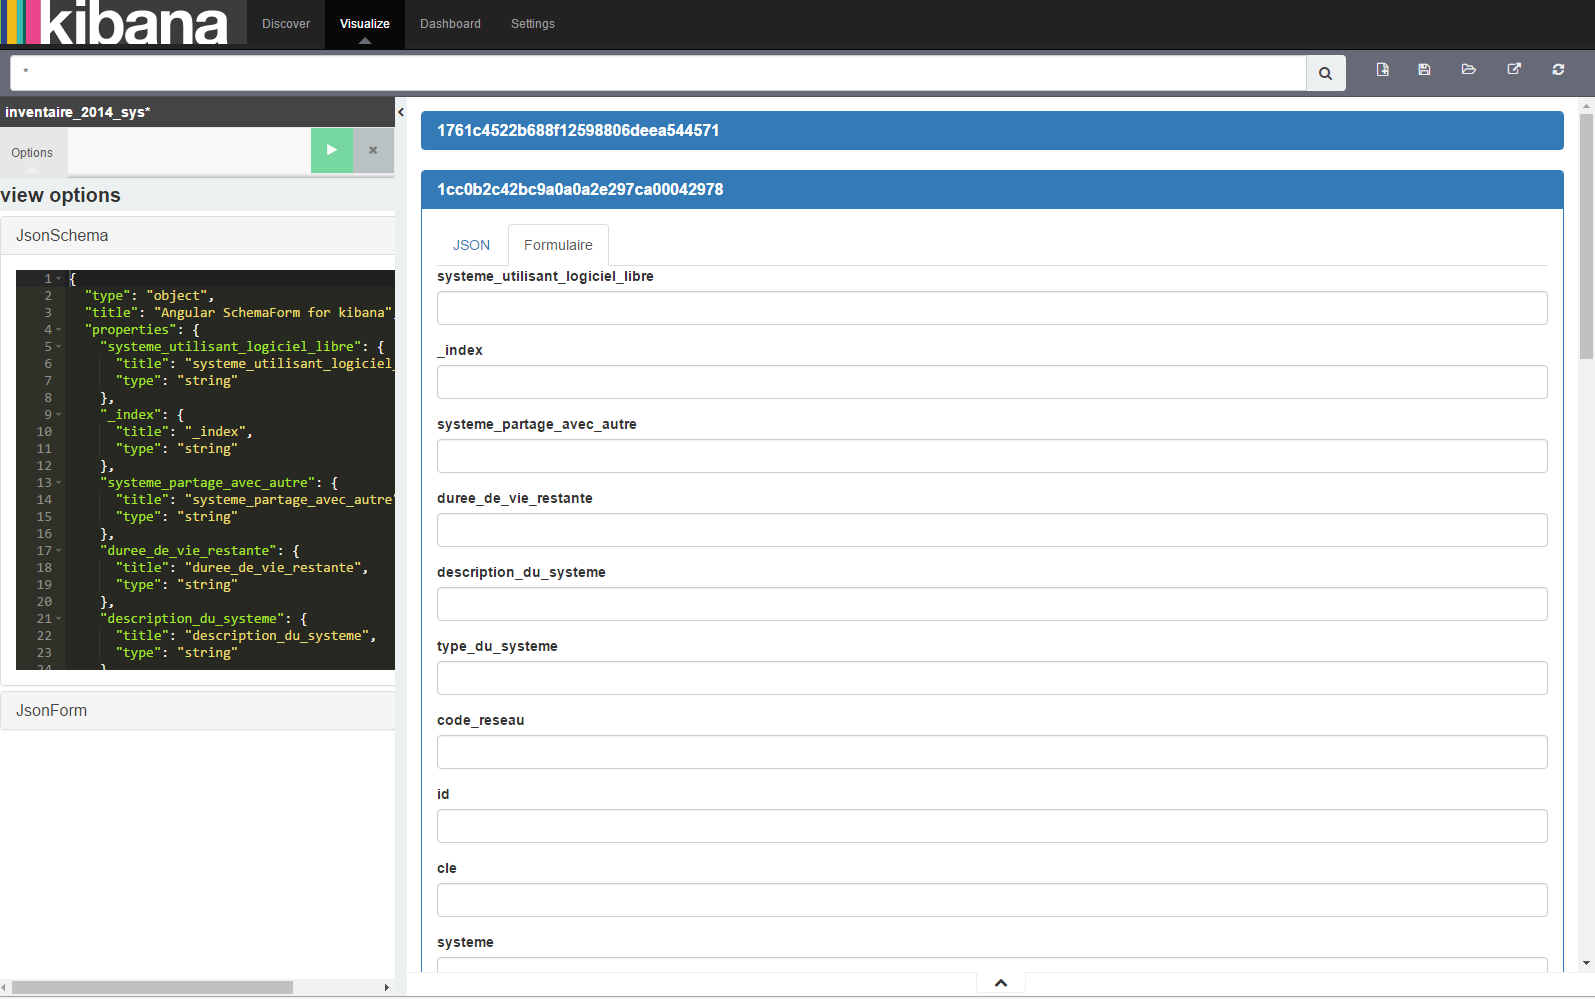Viewport: 1595px width, 999px height.
Task: Focus the main query search field
Action: [x=658, y=73]
